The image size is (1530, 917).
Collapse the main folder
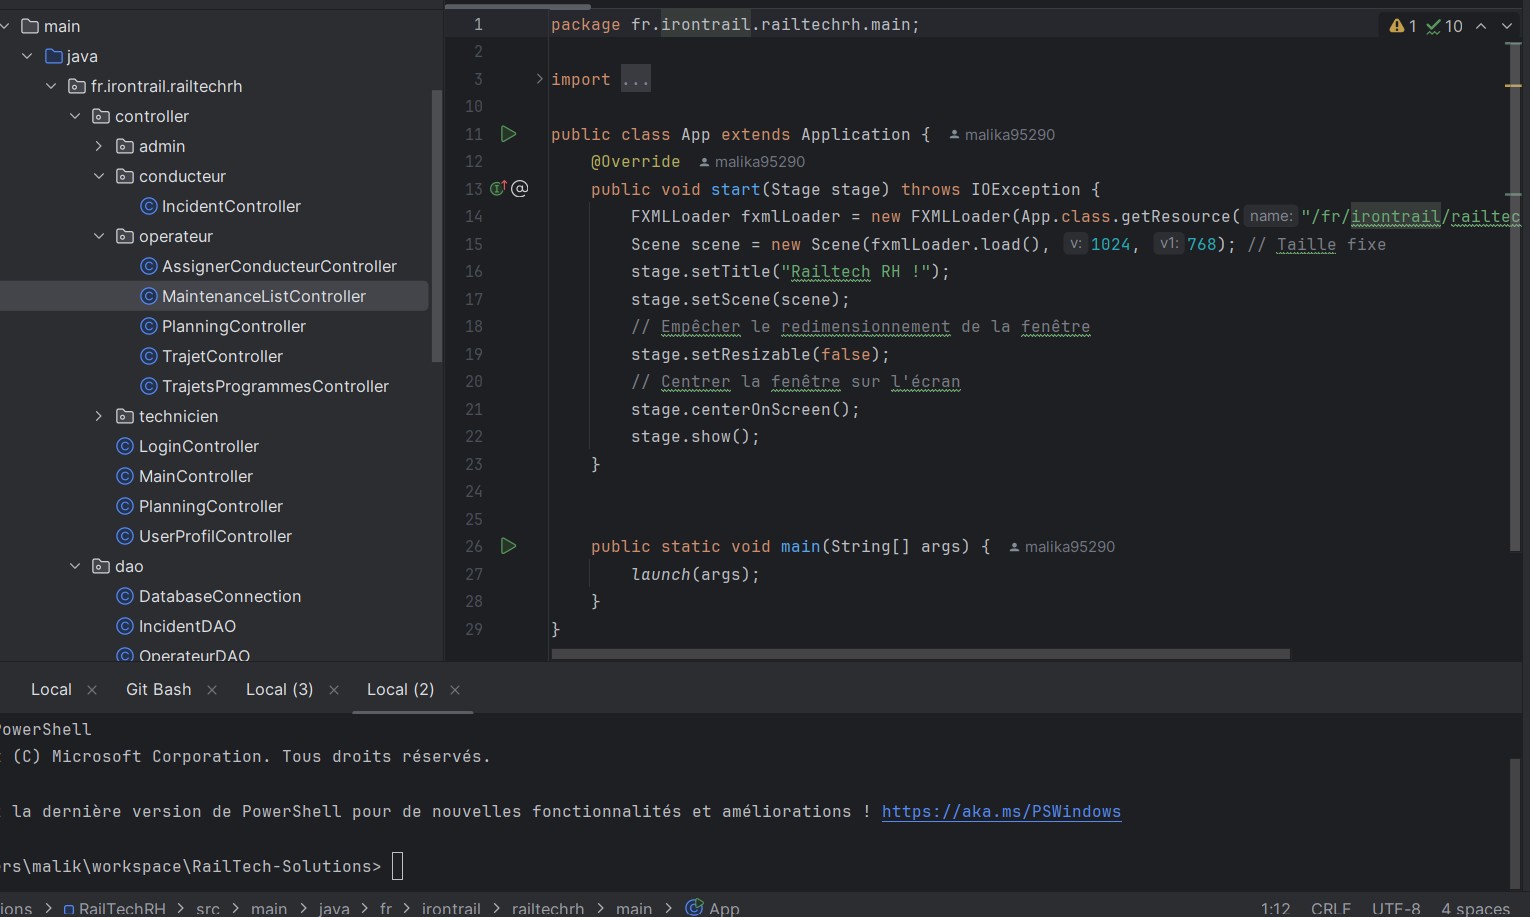pos(6,26)
